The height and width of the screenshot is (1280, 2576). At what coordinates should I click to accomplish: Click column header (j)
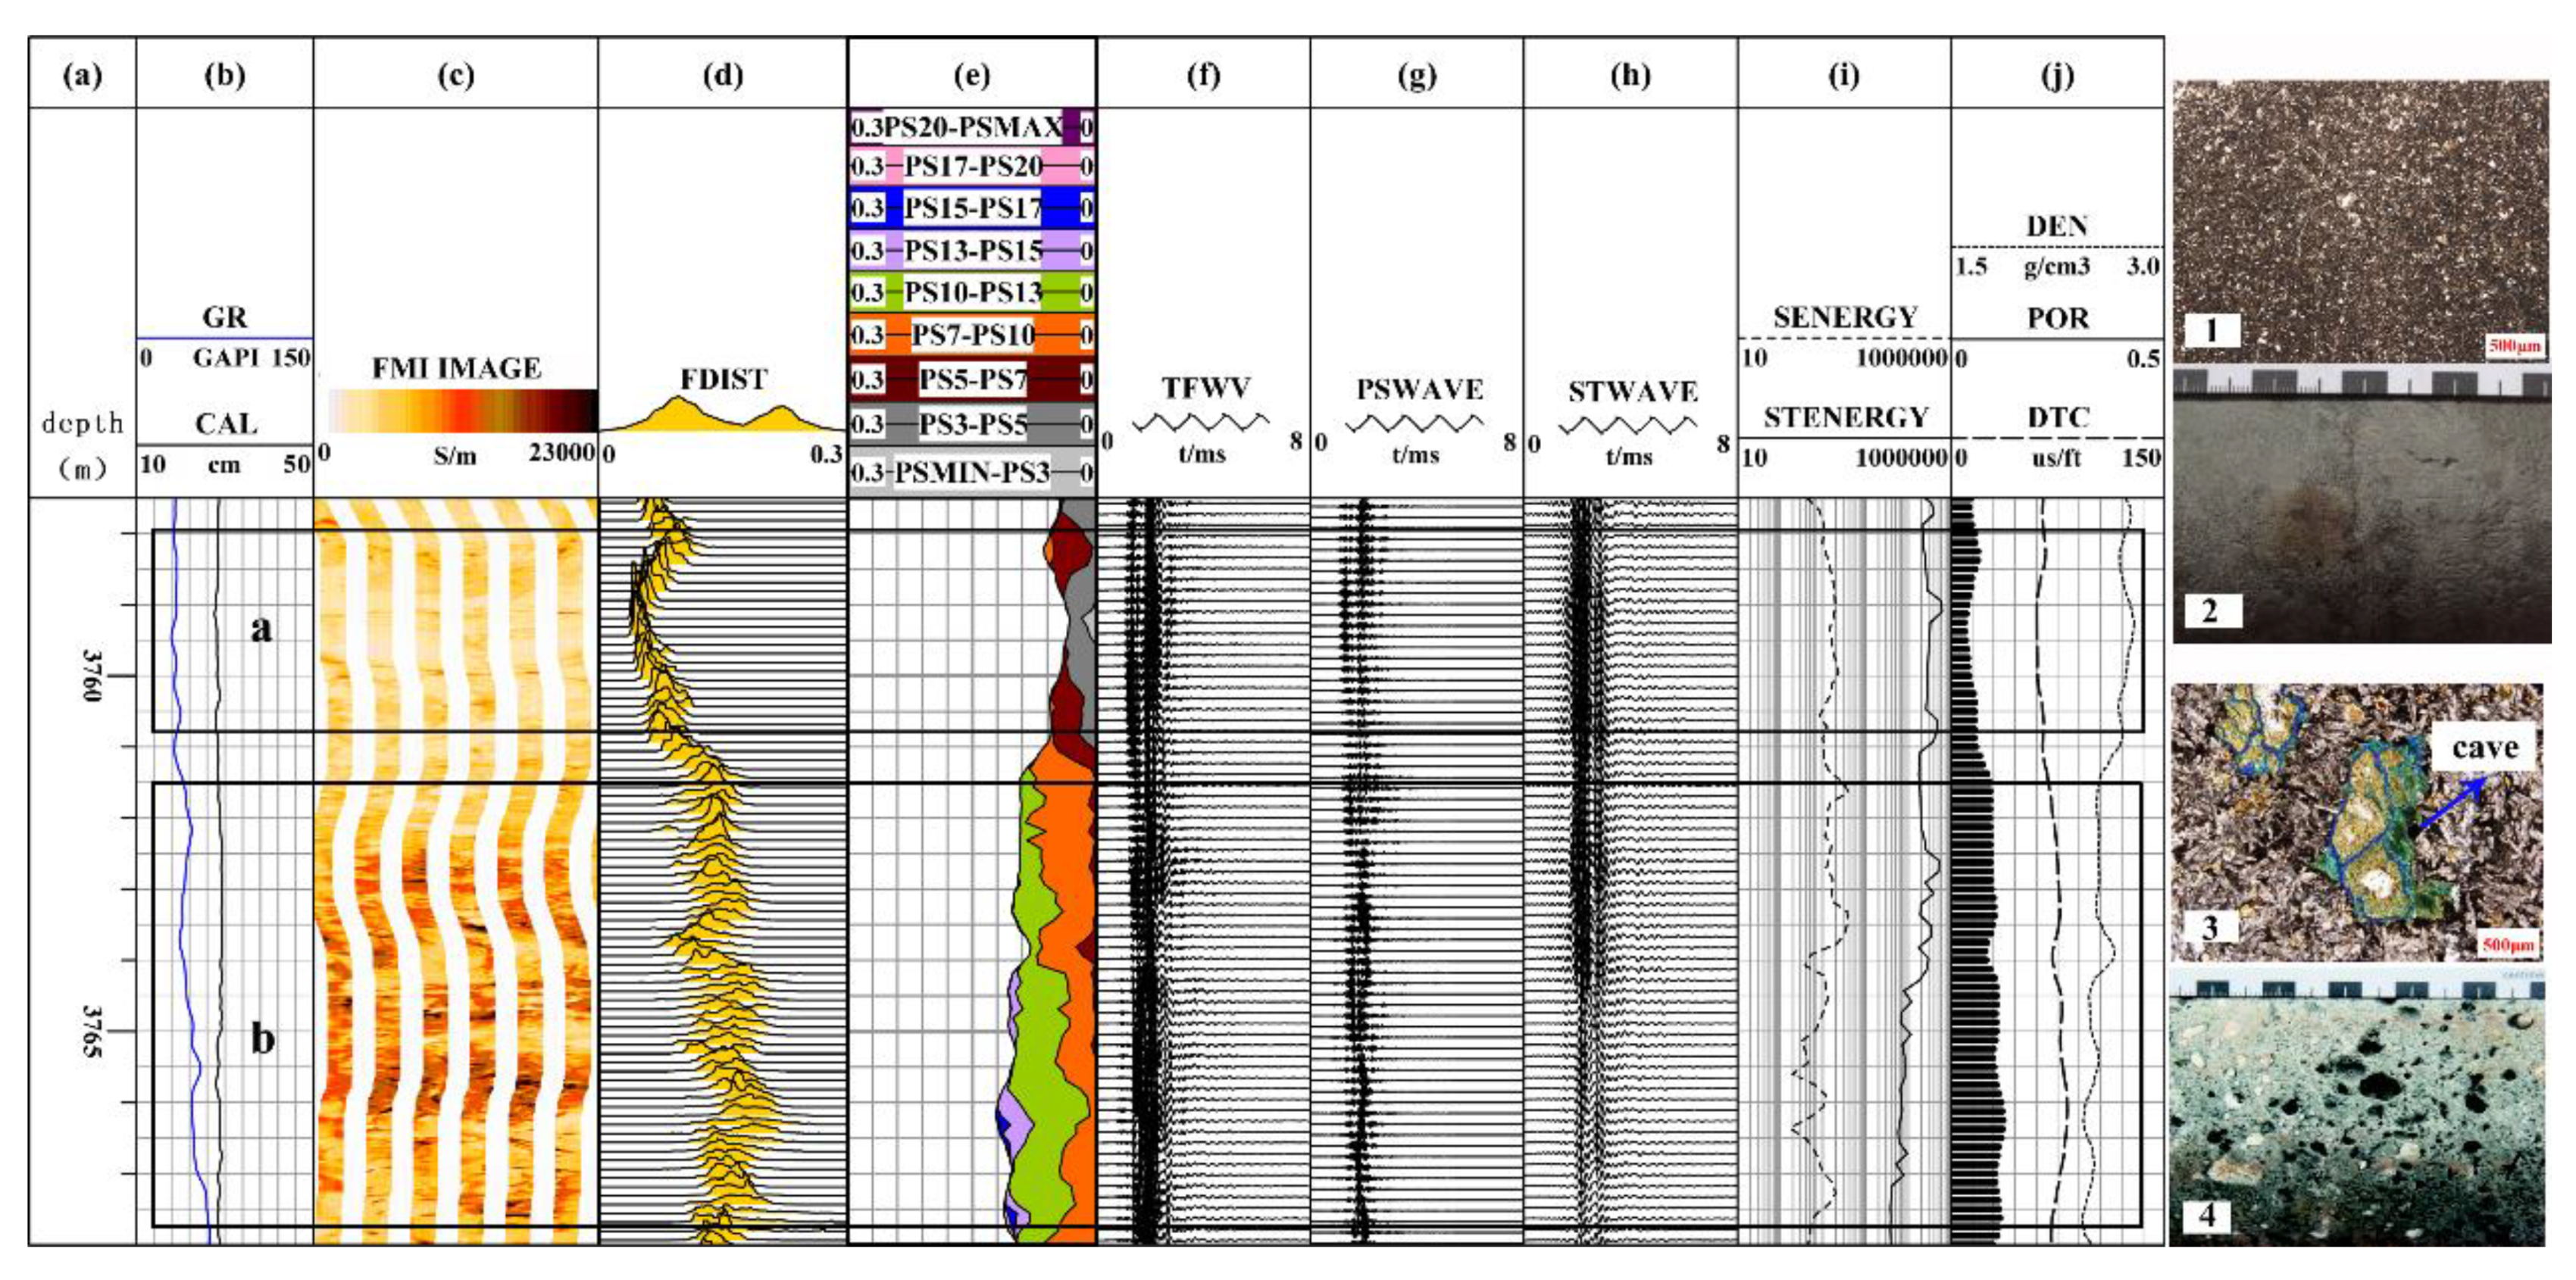pos(2057,75)
